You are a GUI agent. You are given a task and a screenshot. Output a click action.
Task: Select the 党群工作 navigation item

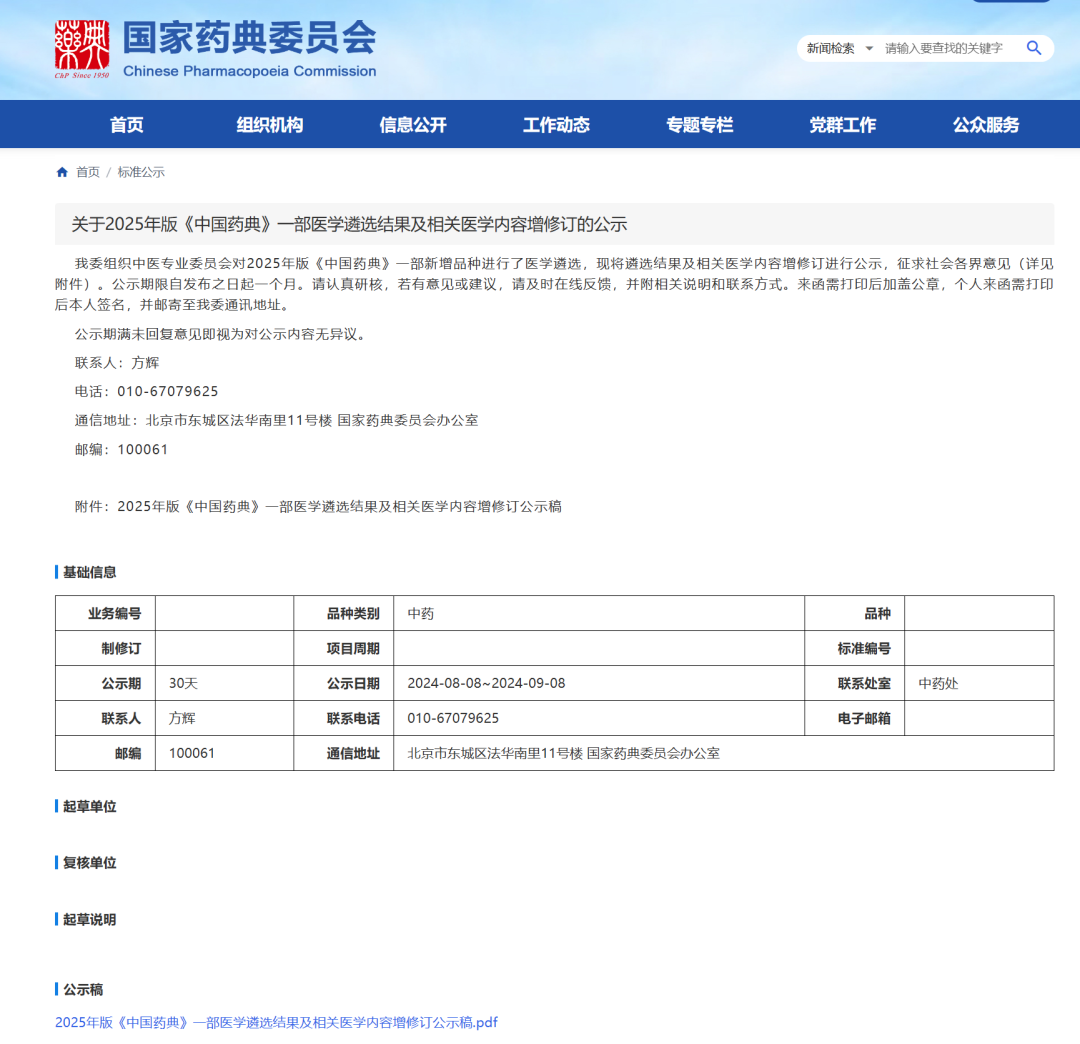click(x=842, y=124)
